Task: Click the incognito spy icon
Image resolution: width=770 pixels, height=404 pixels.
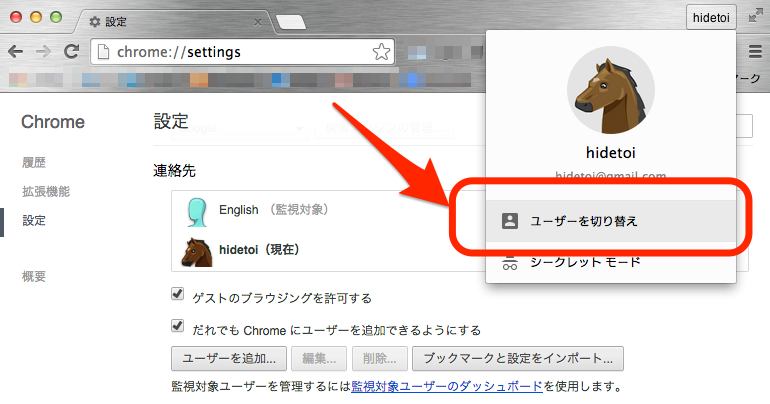Action: pos(510,264)
